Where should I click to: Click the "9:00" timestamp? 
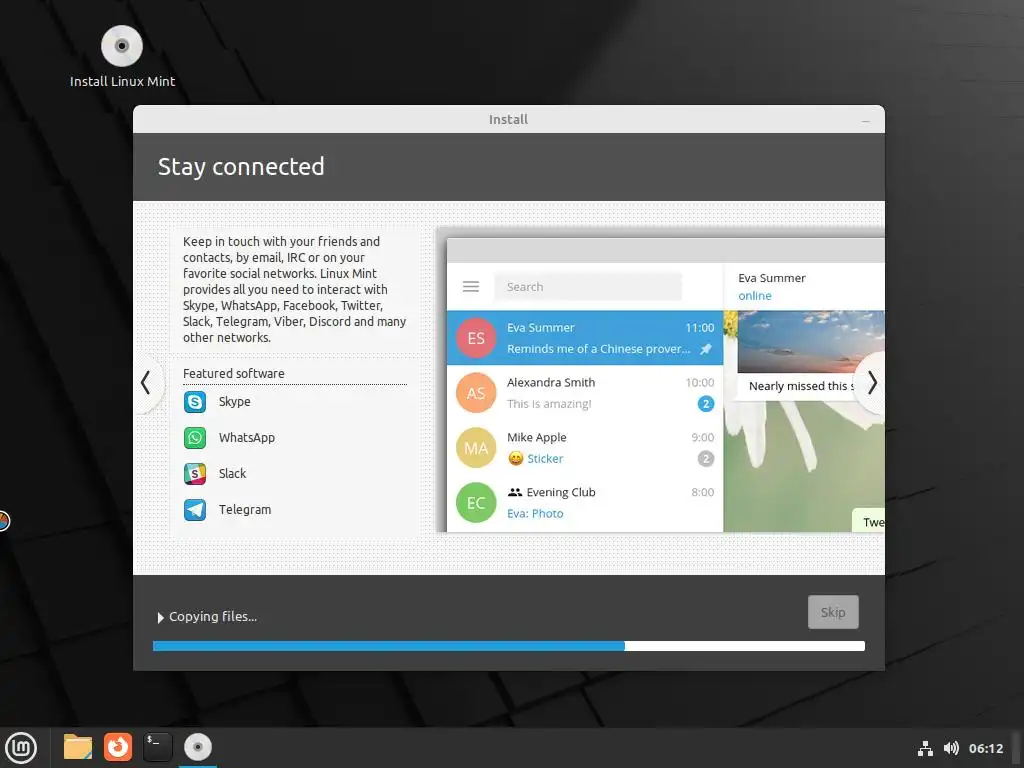point(703,438)
